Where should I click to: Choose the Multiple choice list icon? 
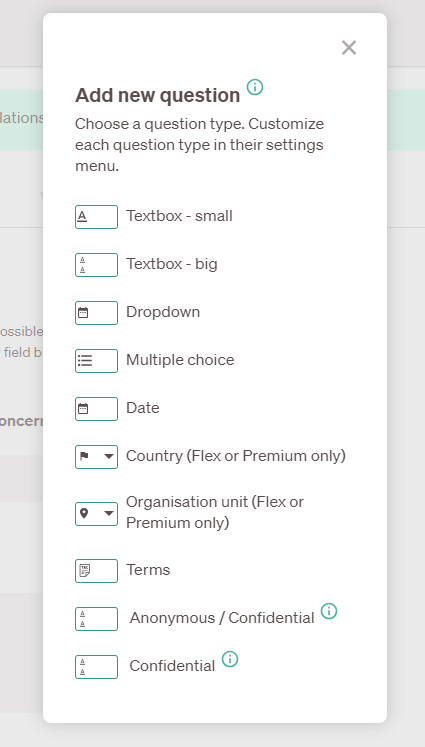[96, 361]
